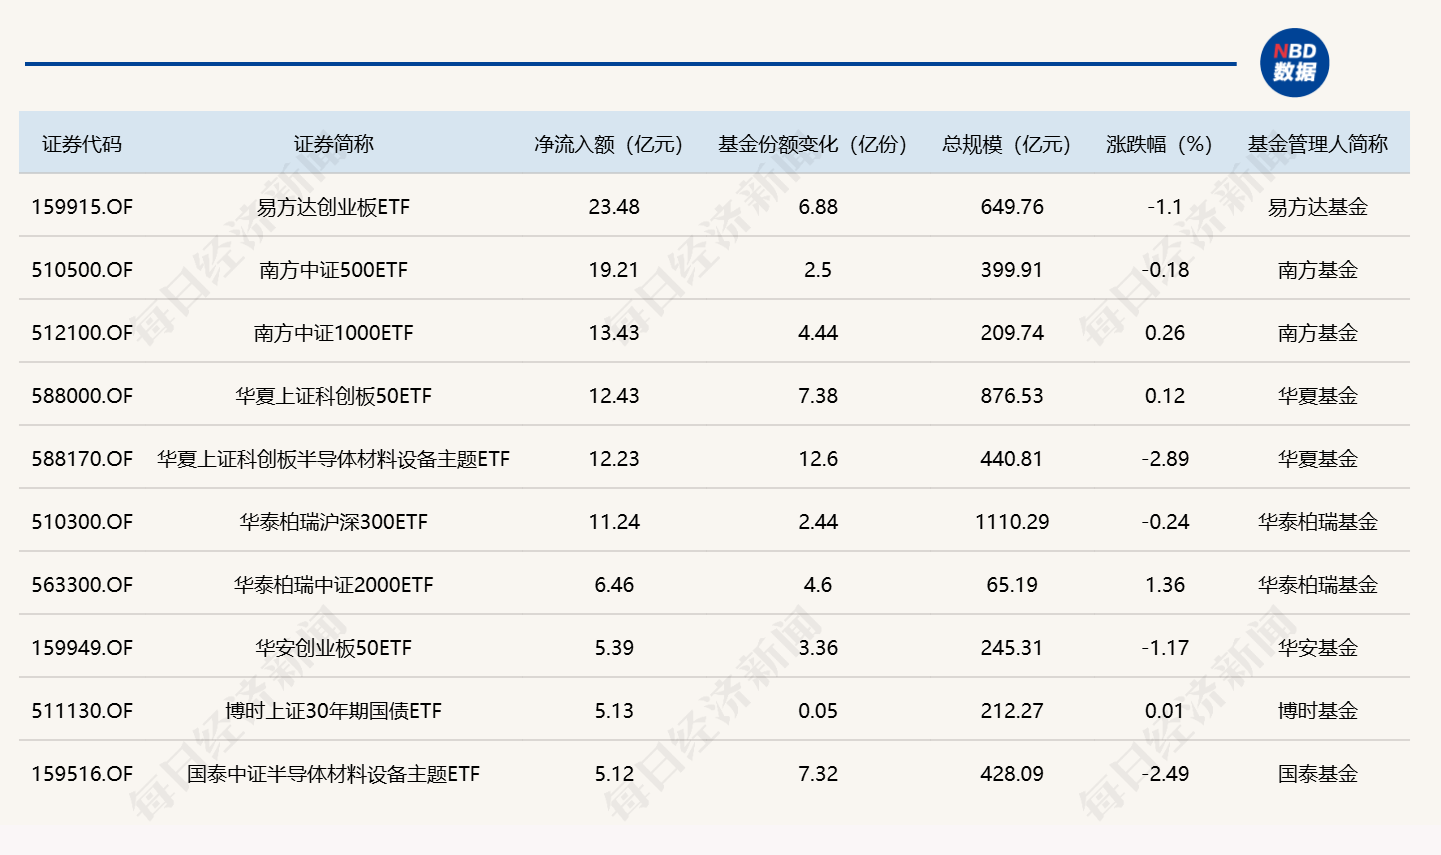Click share change value 12.6

coord(818,459)
